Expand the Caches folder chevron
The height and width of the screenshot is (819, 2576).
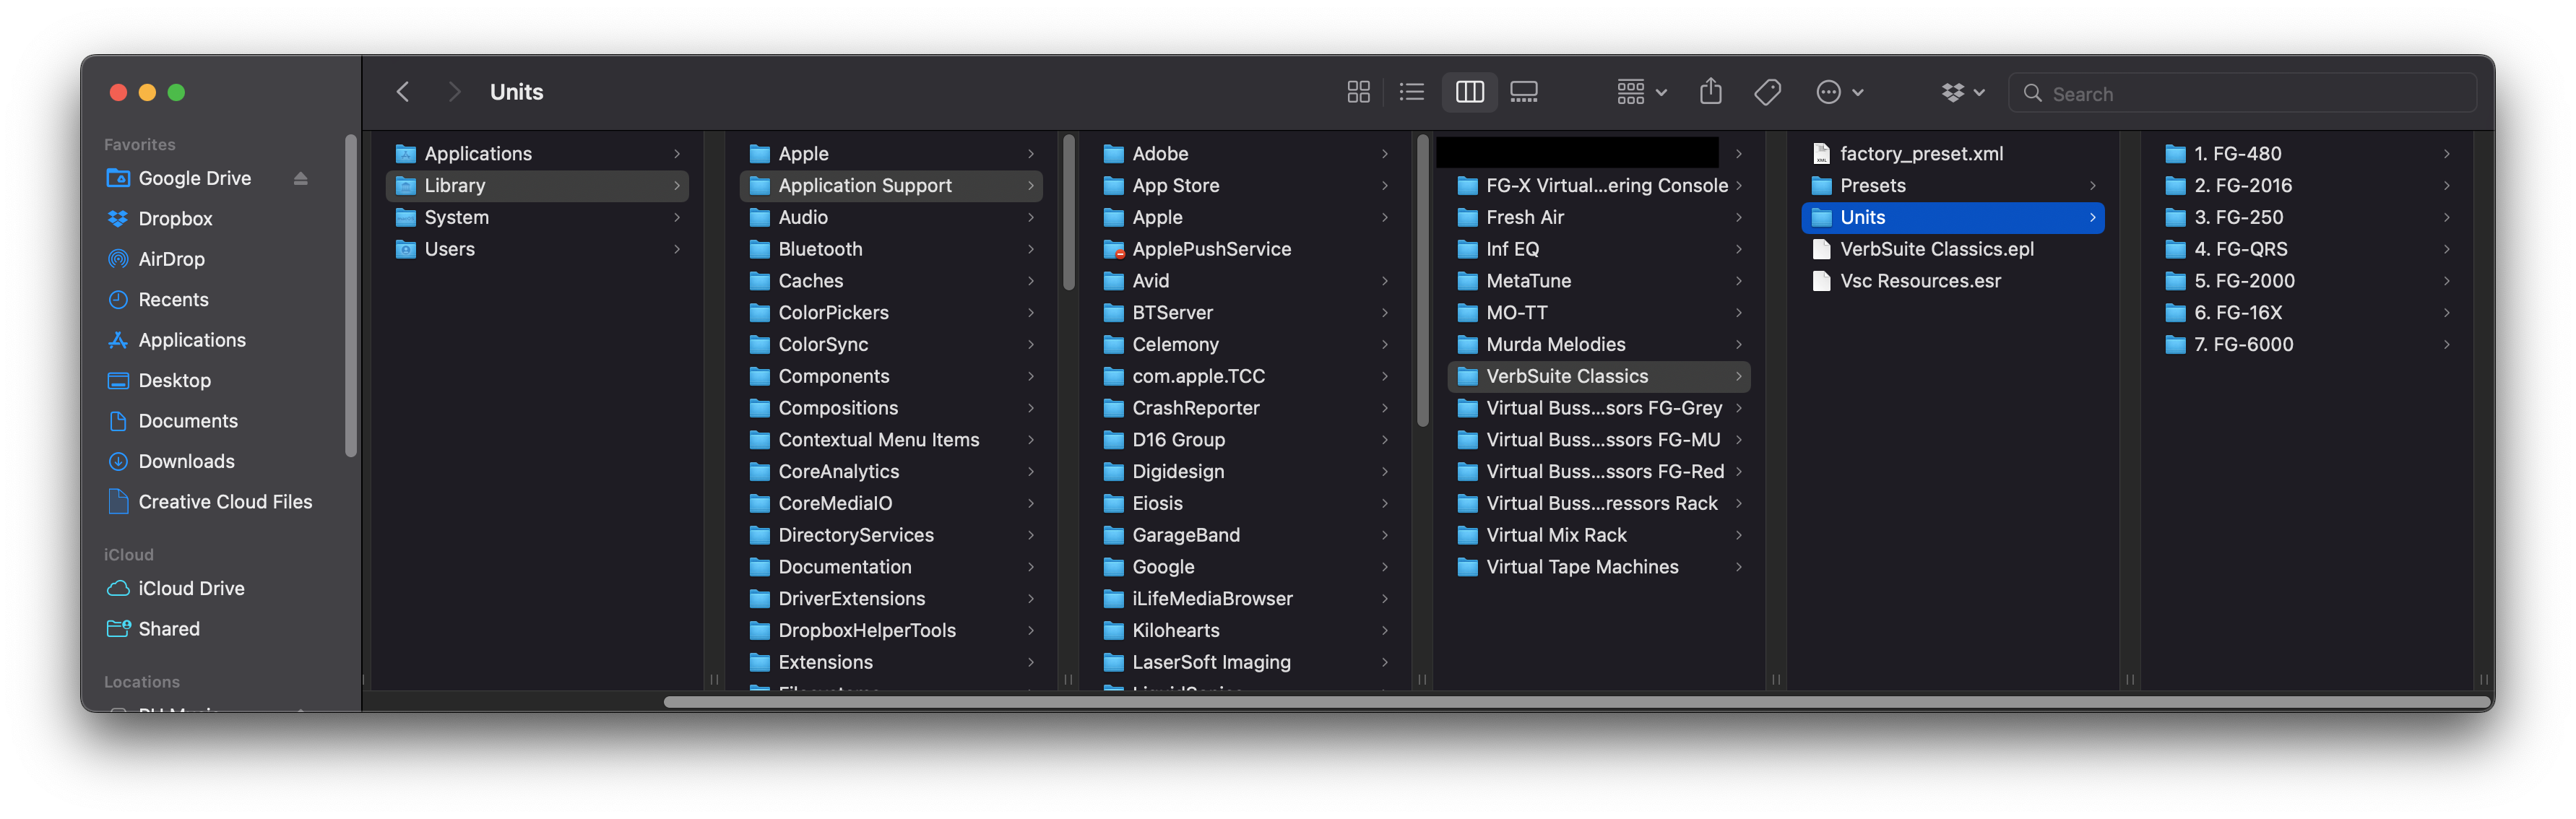pyautogui.click(x=1031, y=282)
